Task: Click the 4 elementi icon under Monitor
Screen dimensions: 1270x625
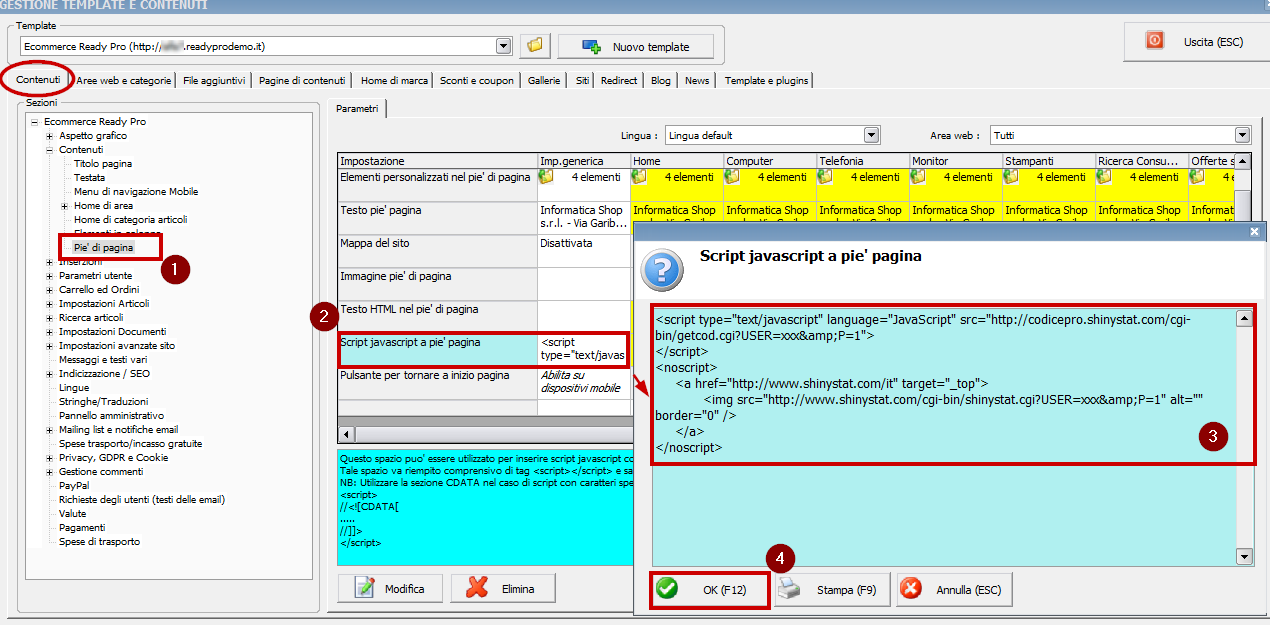Action: [918, 177]
